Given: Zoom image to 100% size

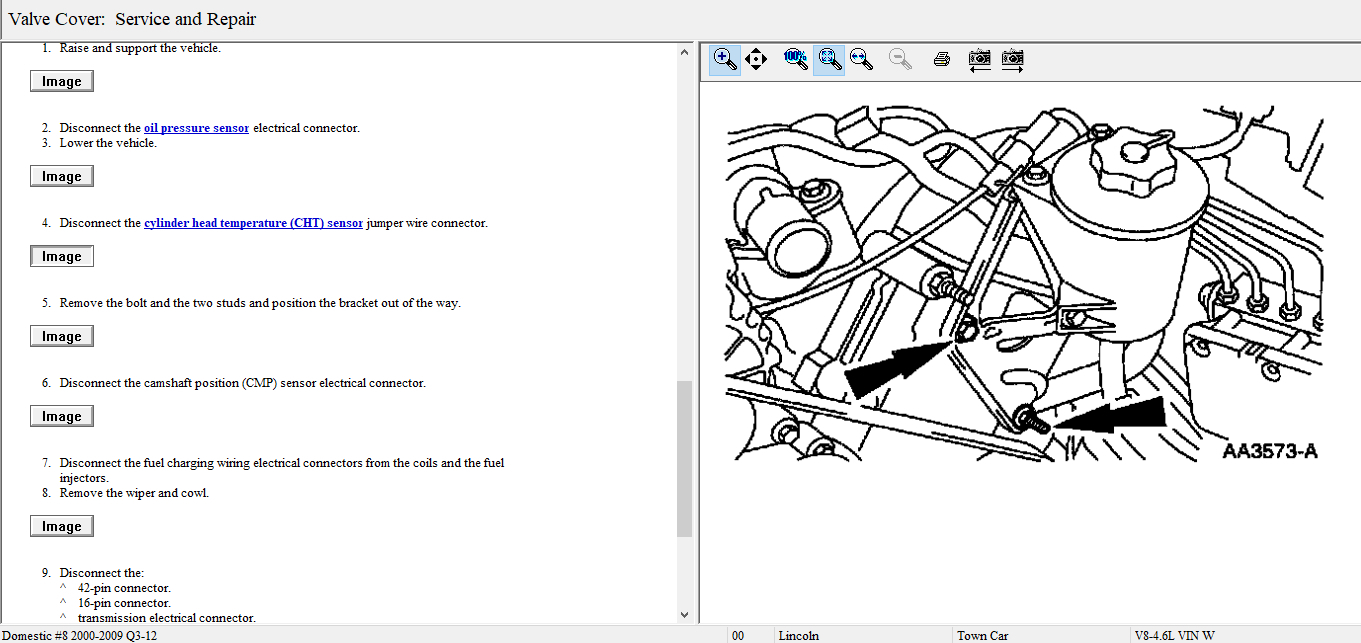Looking at the screenshot, I should 796,59.
